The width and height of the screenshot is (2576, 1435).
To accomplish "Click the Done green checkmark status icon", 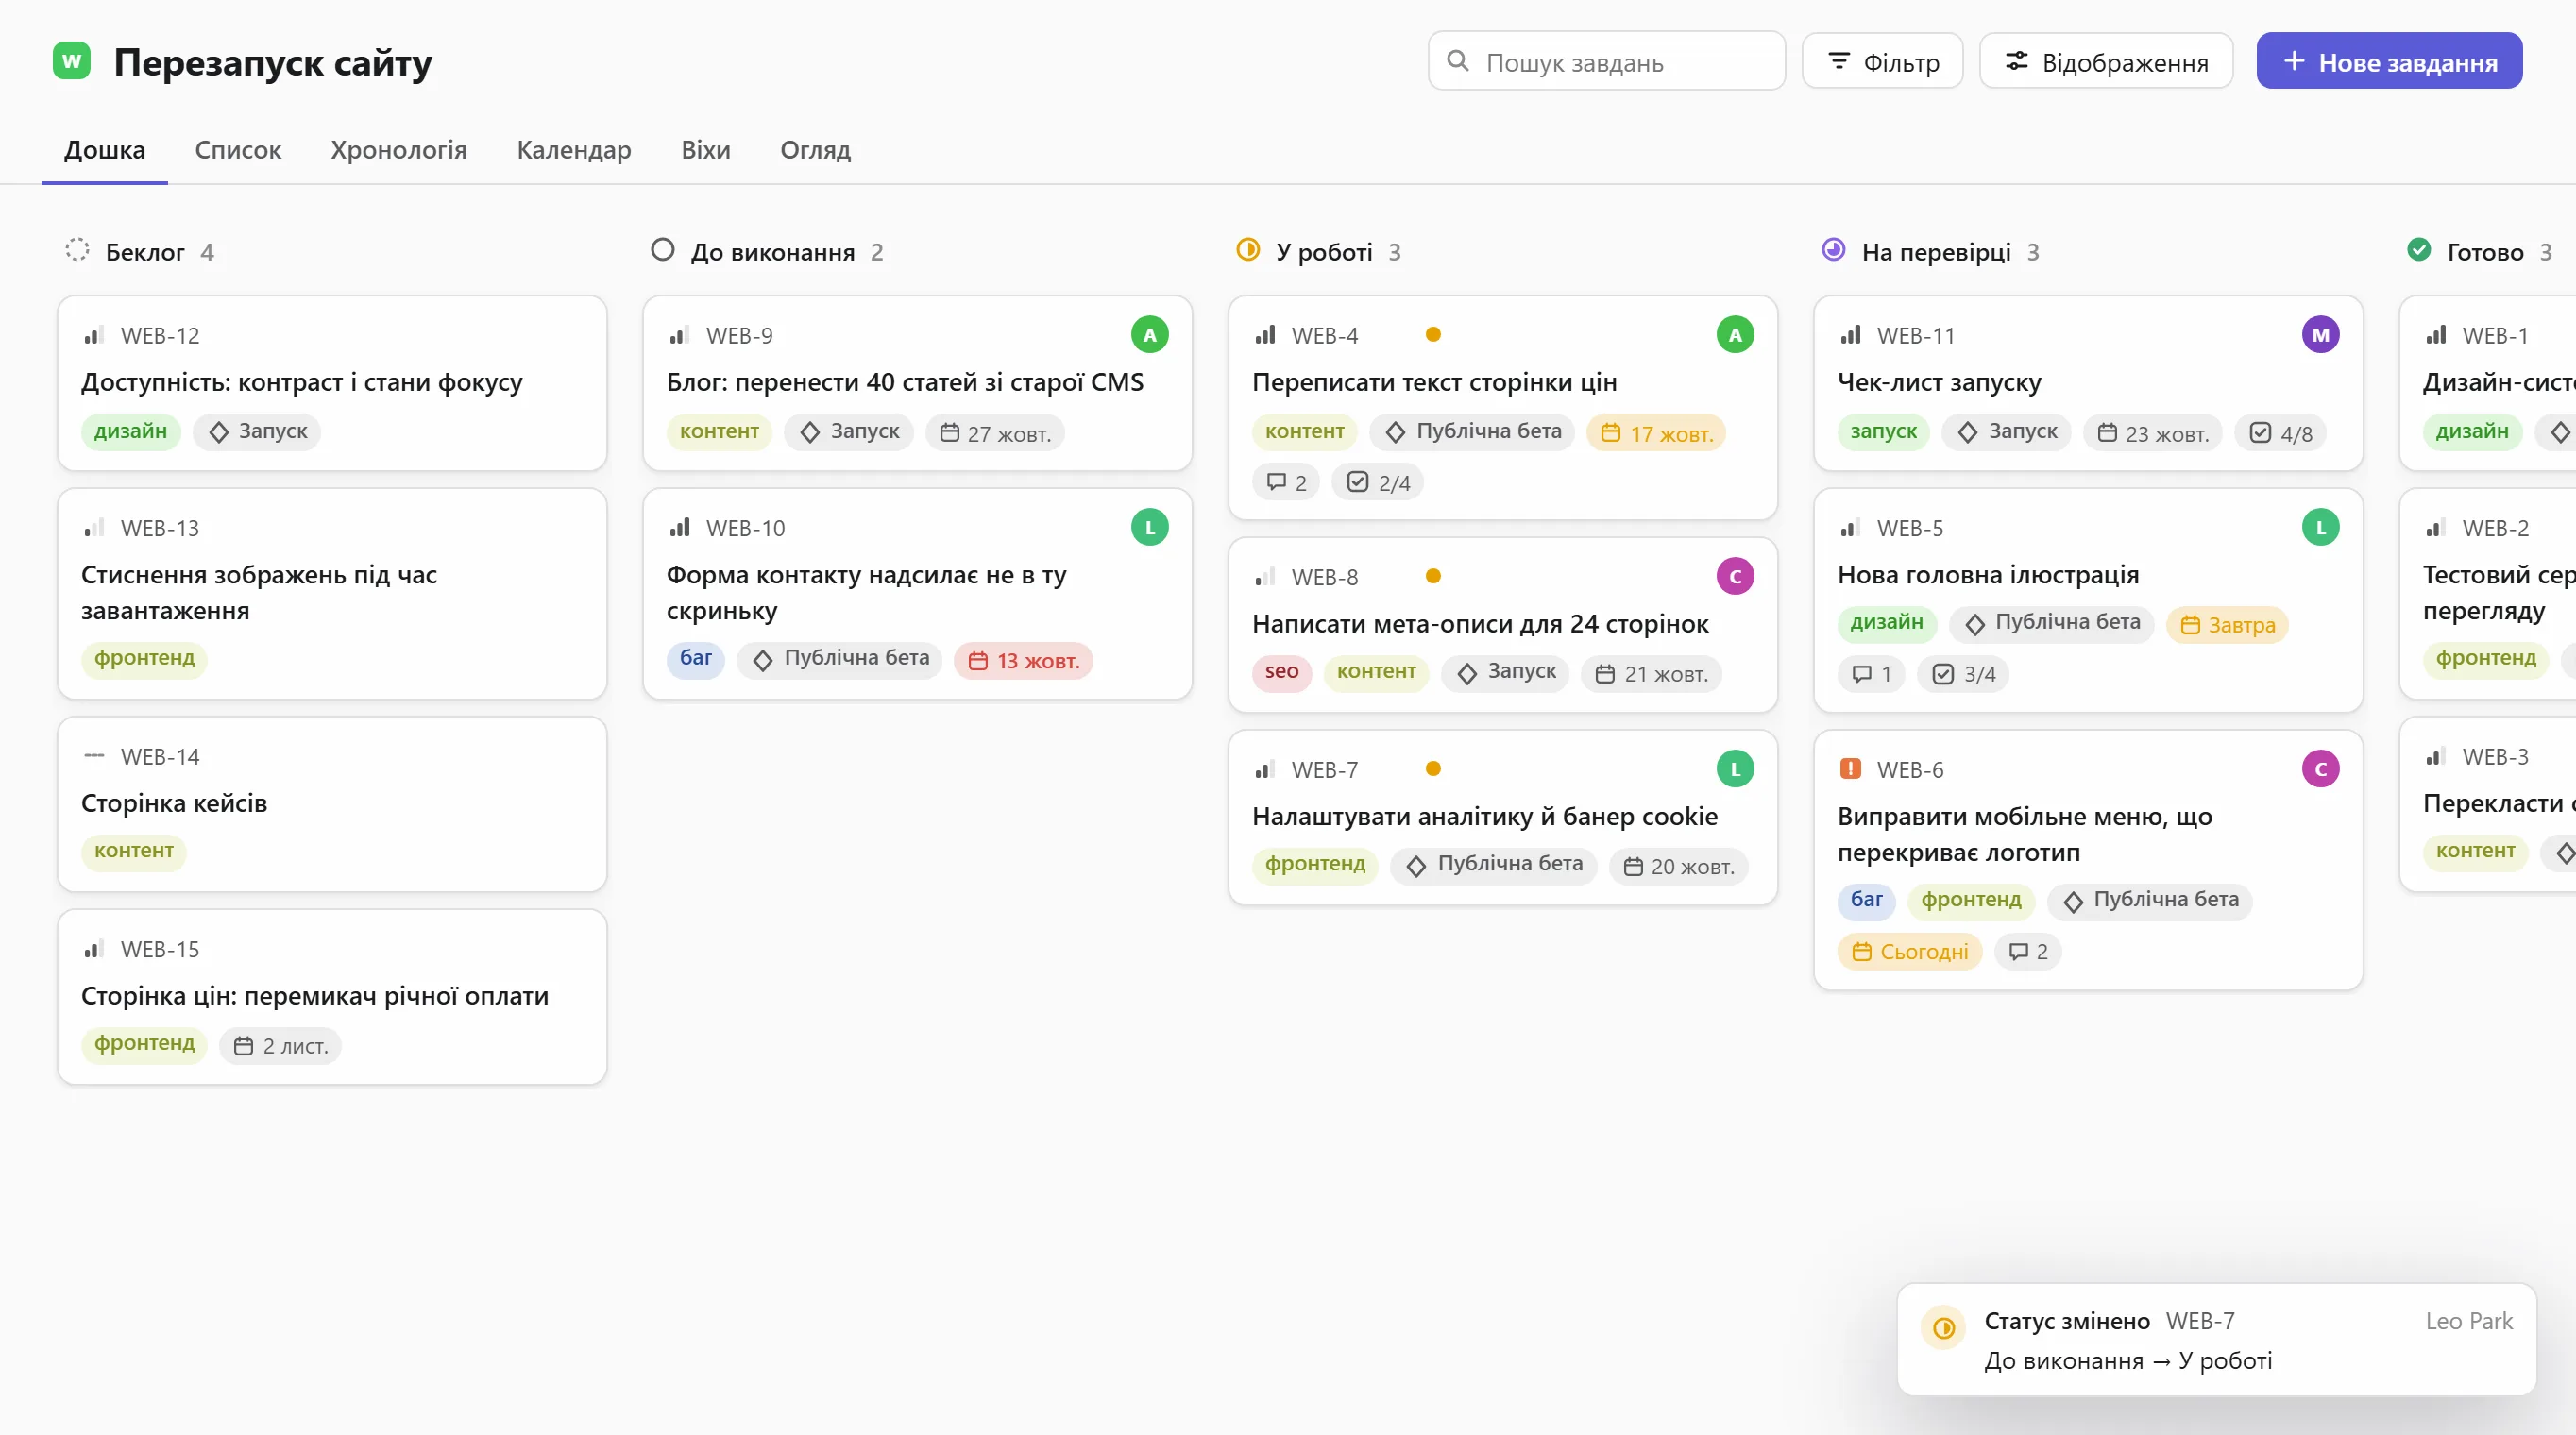I will pyautogui.click(x=2419, y=250).
